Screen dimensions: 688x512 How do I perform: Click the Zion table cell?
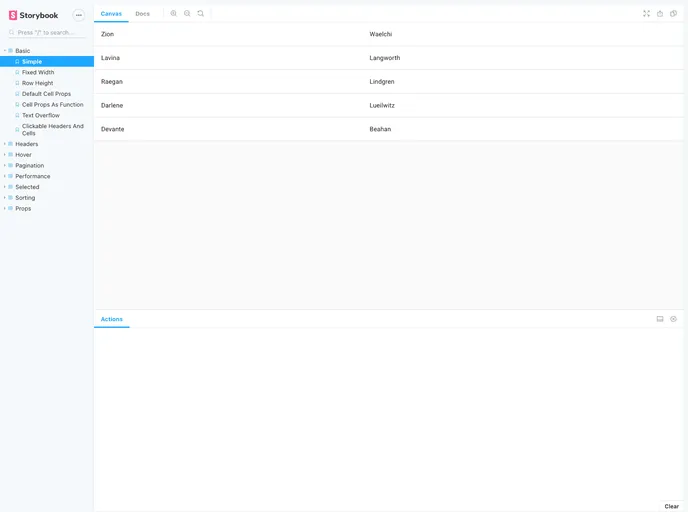click(x=229, y=34)
